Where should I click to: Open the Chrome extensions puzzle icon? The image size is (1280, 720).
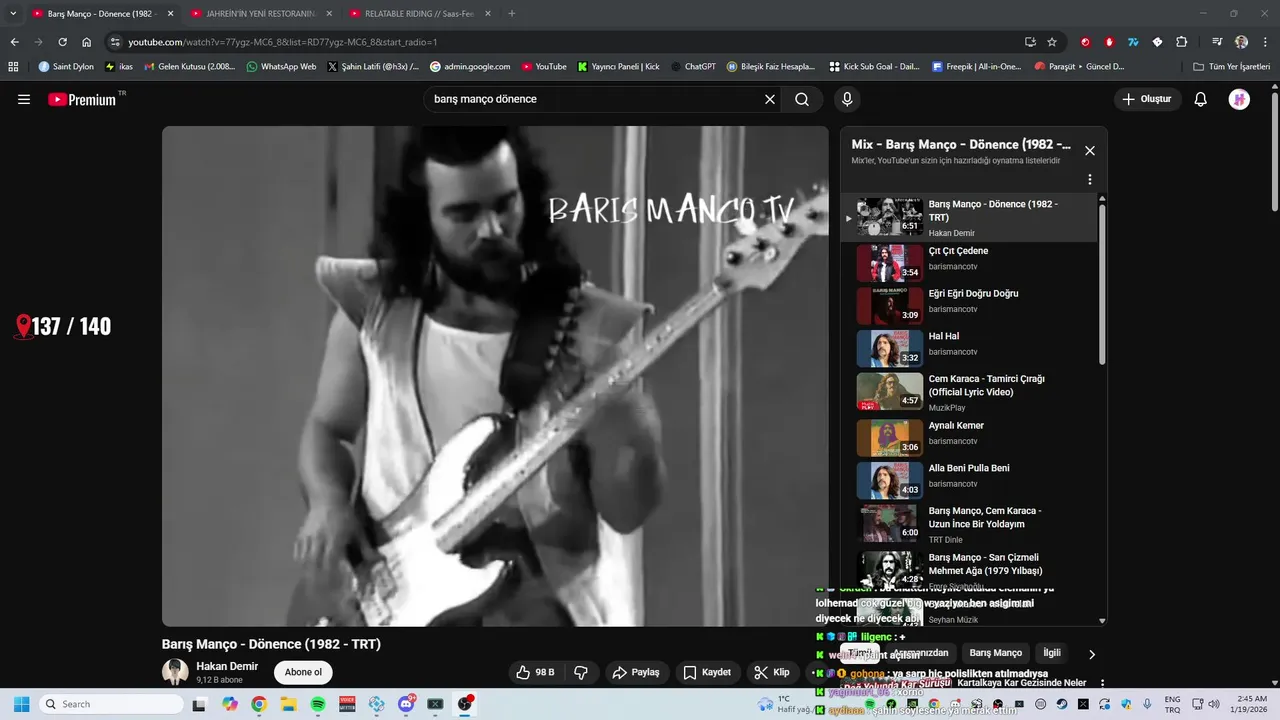pos(1181,42)
